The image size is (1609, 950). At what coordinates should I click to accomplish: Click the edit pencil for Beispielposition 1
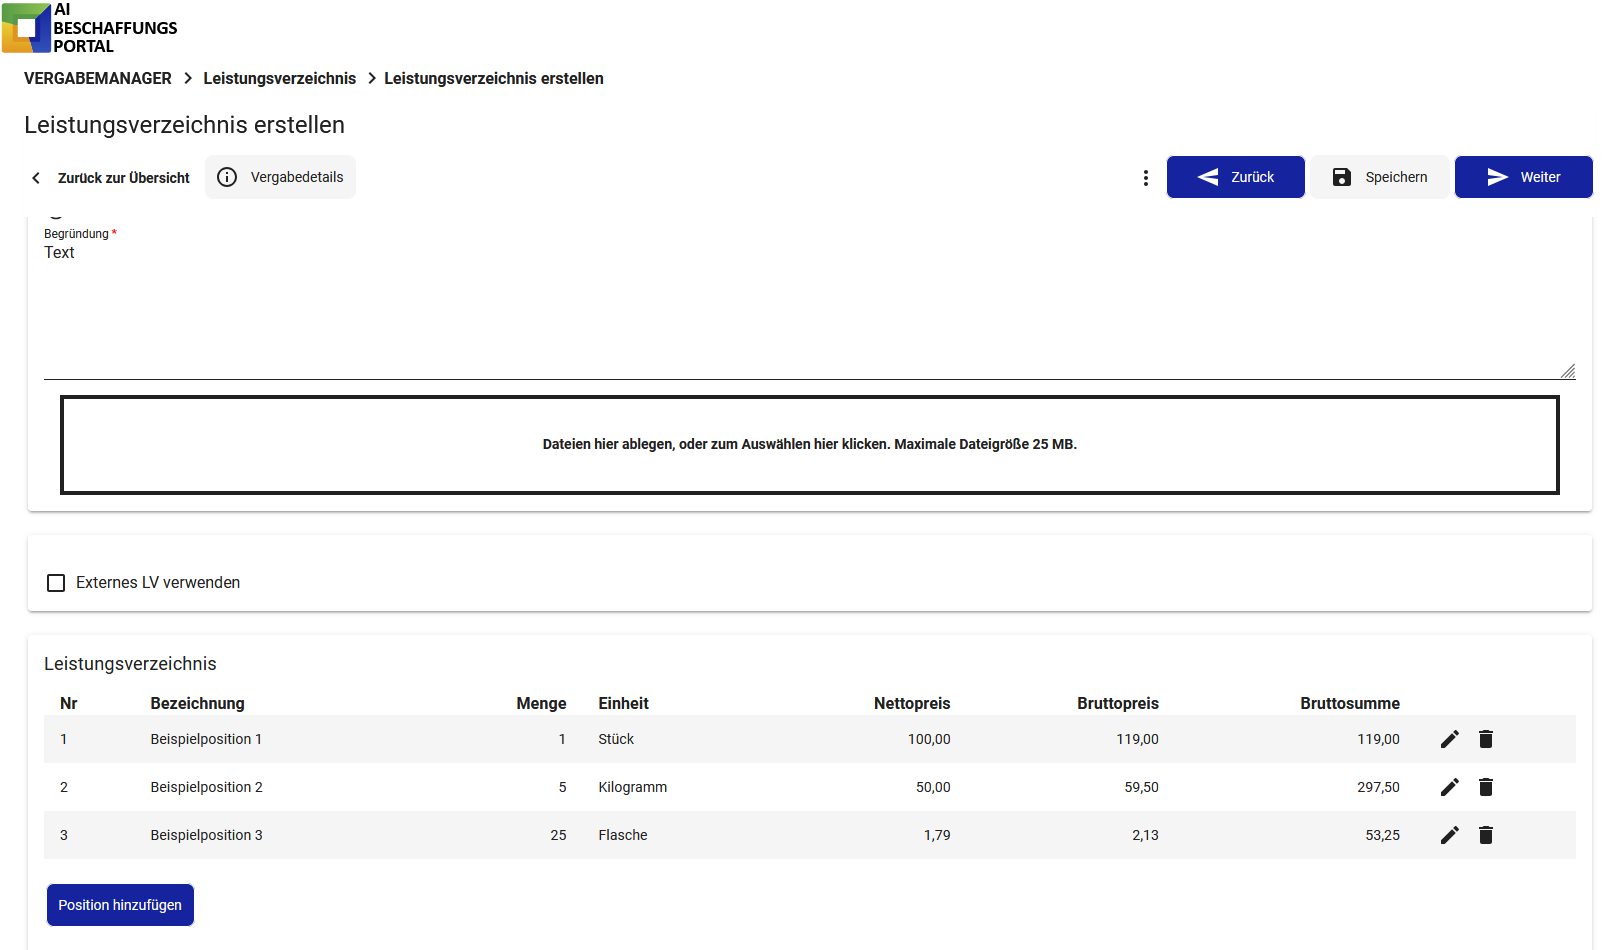click(x=1449, y=739)
